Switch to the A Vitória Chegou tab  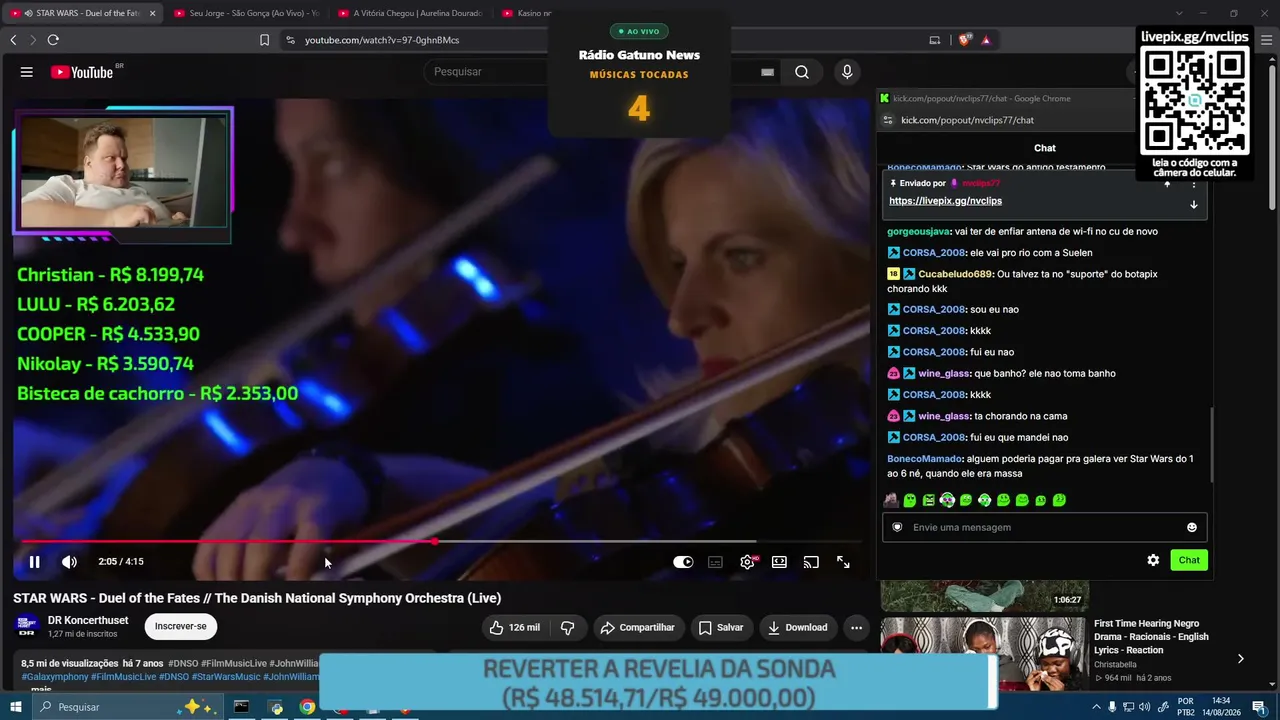409,13
